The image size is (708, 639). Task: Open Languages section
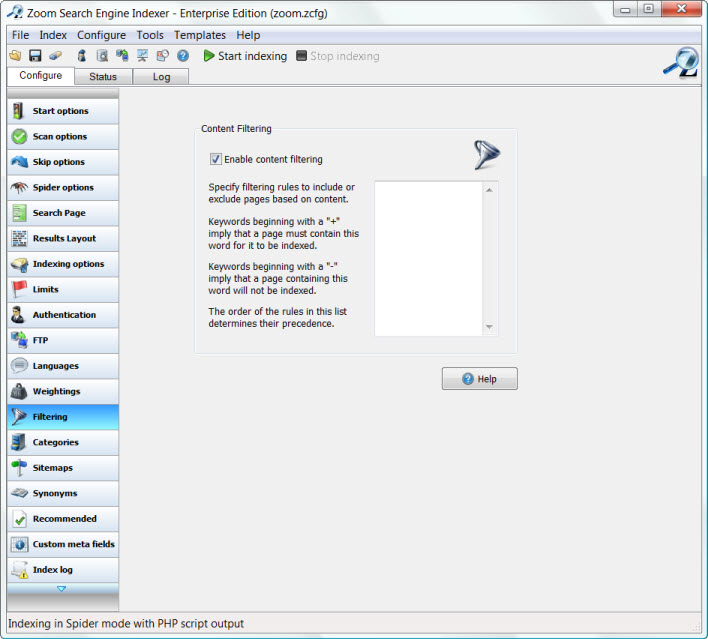[63, 366]
